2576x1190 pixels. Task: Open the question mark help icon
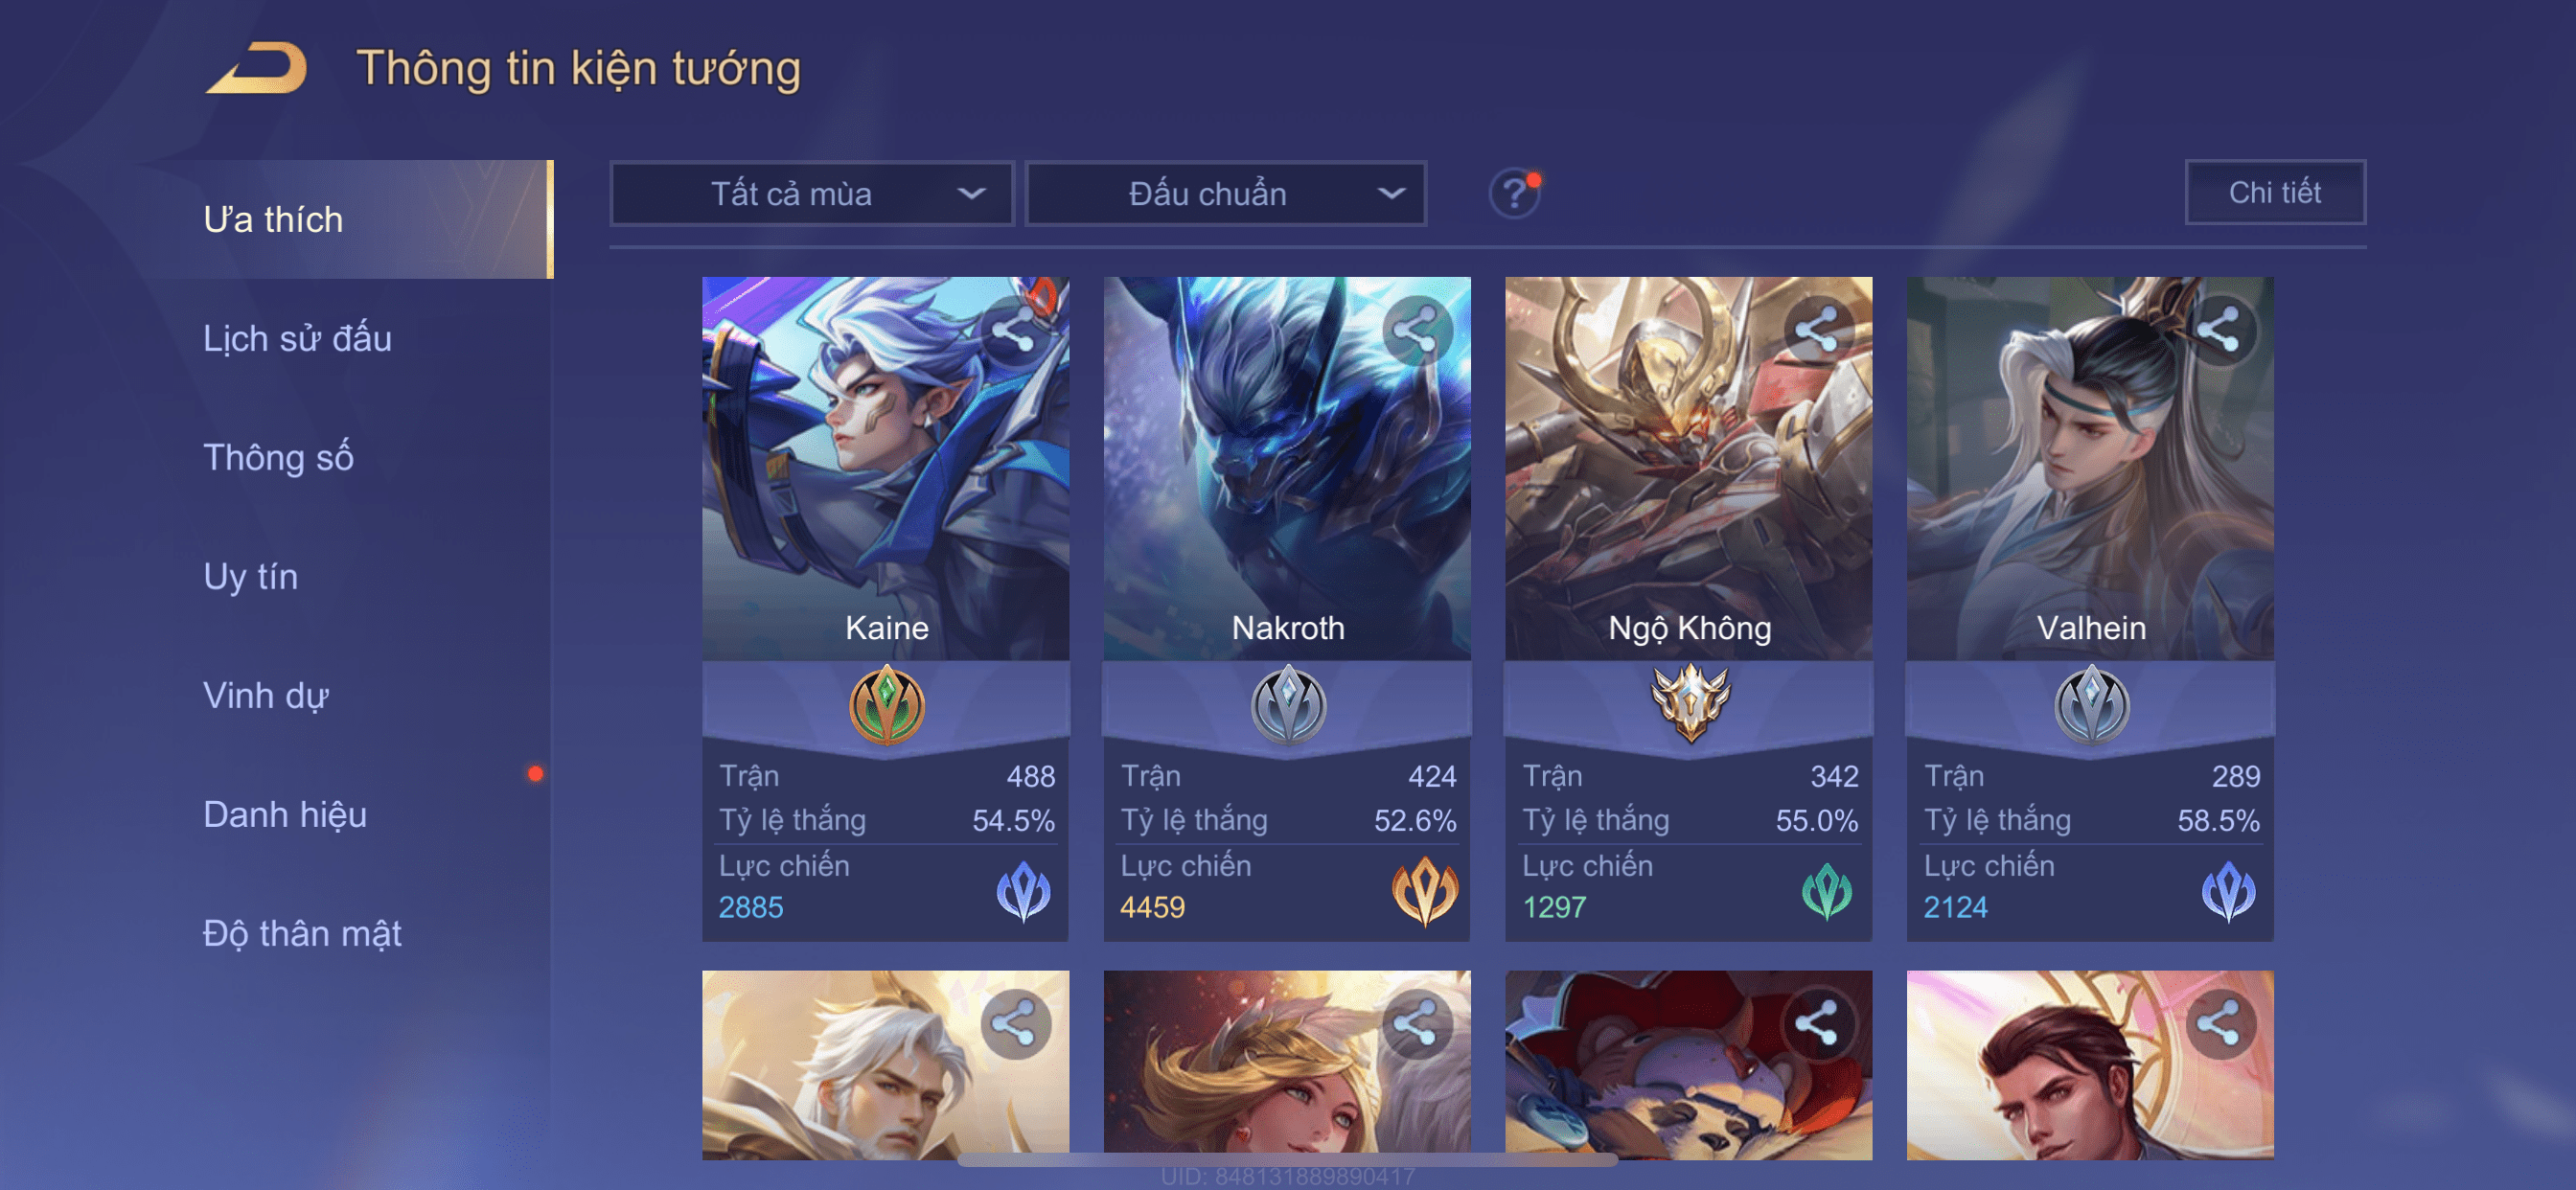tap(1514, 193)
